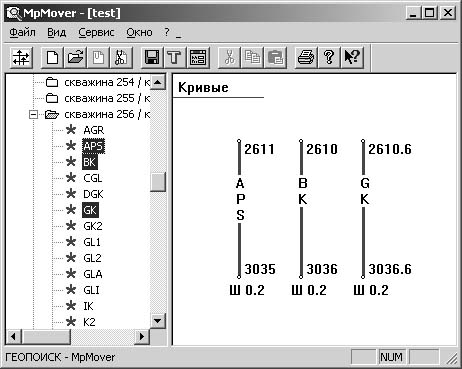Screen dimensions: 462x369
Task: Click the folder icon of скважина 254
Action: click(52, 82)
